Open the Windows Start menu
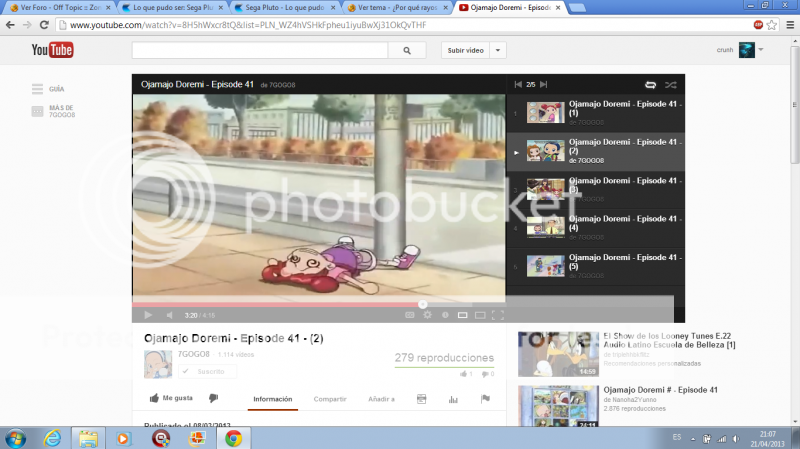This screenshot has width=800, height=449. pyautogui.click(x=15, y=438)
